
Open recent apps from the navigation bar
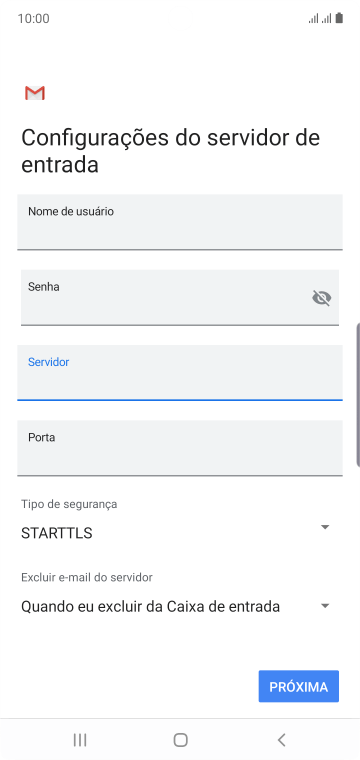80,740
